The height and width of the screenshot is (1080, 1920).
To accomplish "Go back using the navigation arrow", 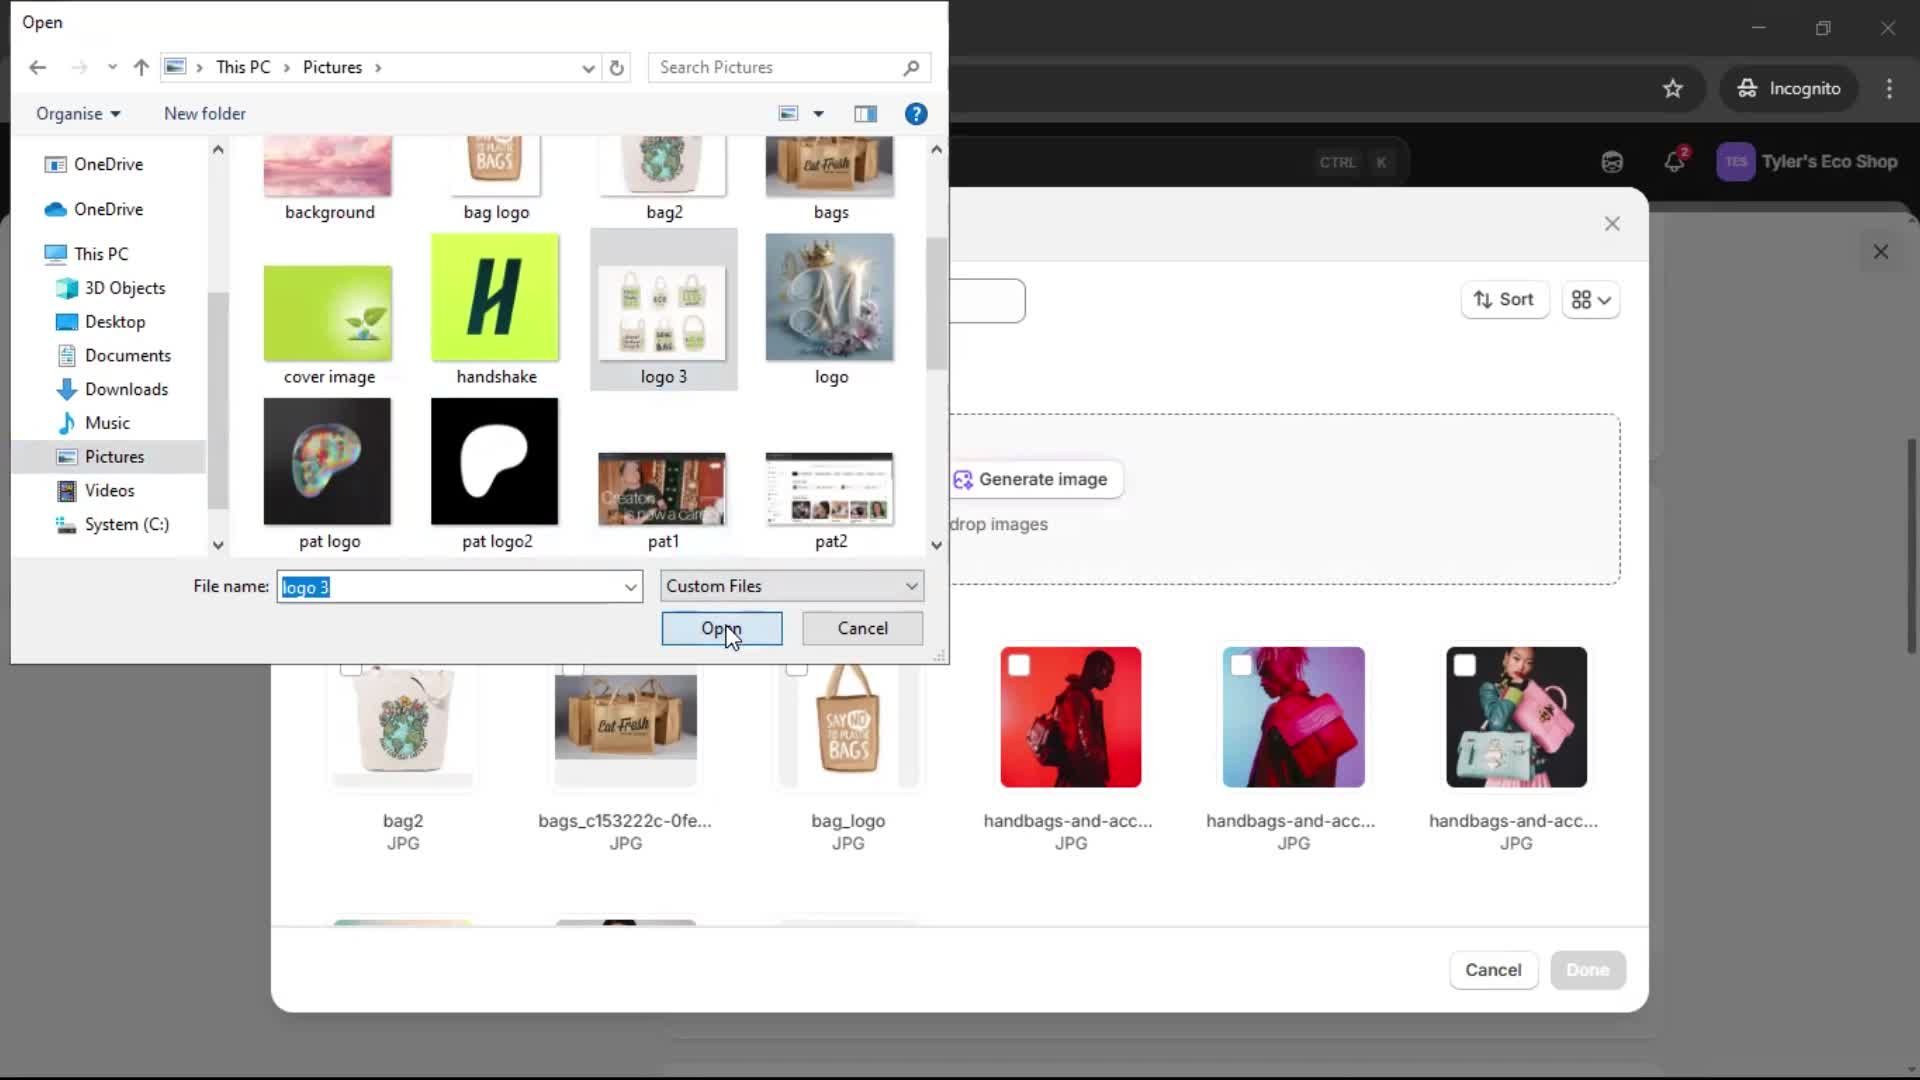I will [x=38, y=67].
